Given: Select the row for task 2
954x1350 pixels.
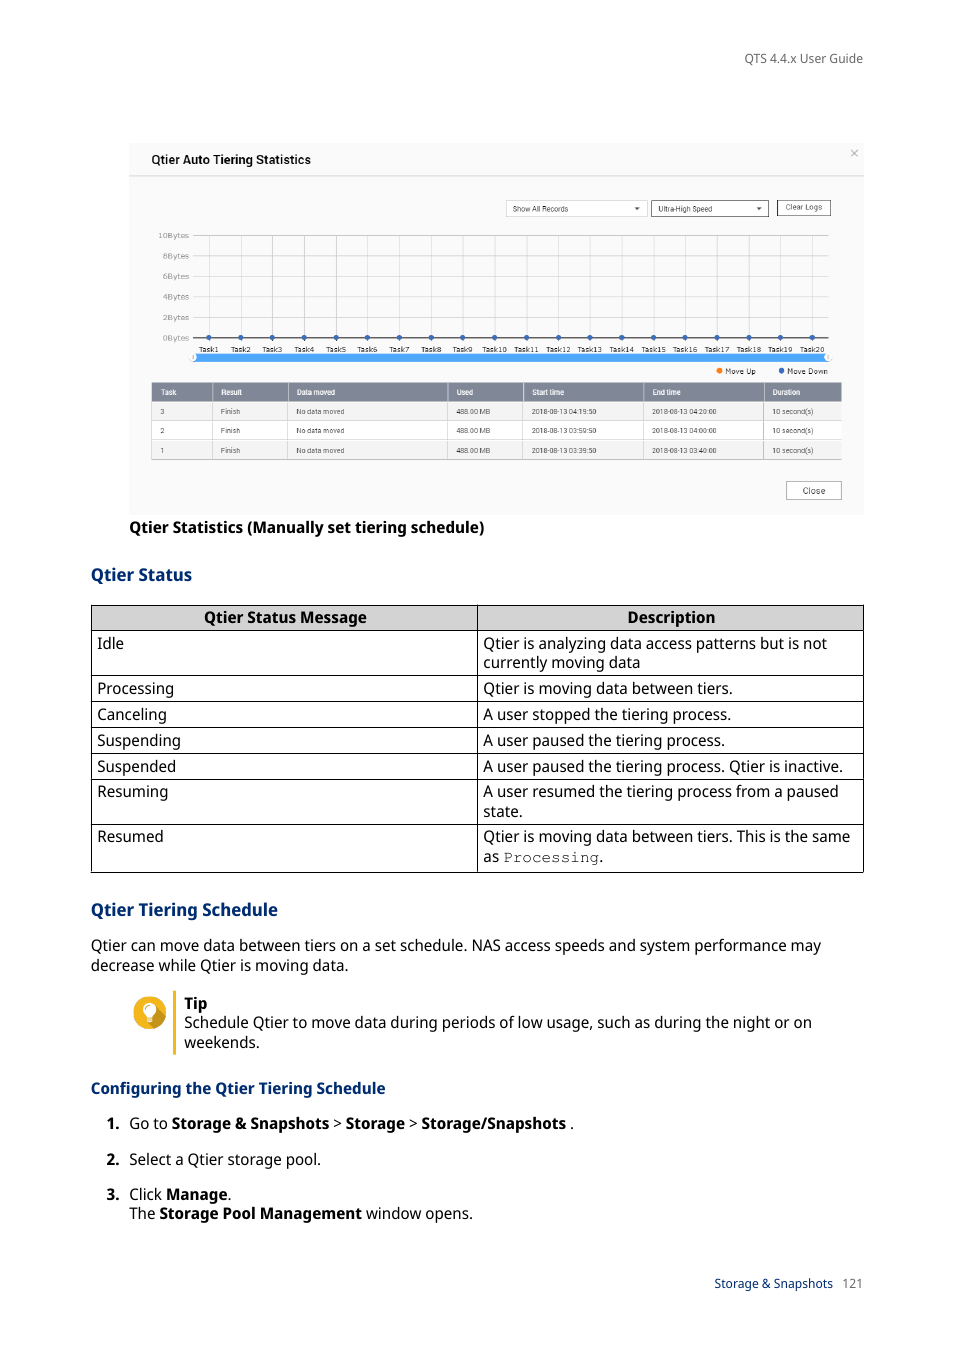Looking at the screenshot, I should [496, 431].
